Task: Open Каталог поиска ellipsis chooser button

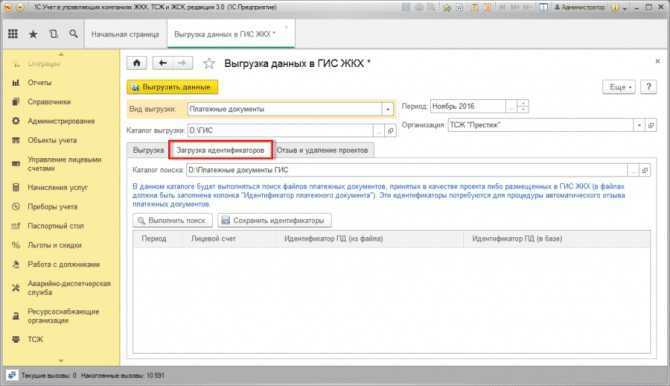Action: pos(633,170)
